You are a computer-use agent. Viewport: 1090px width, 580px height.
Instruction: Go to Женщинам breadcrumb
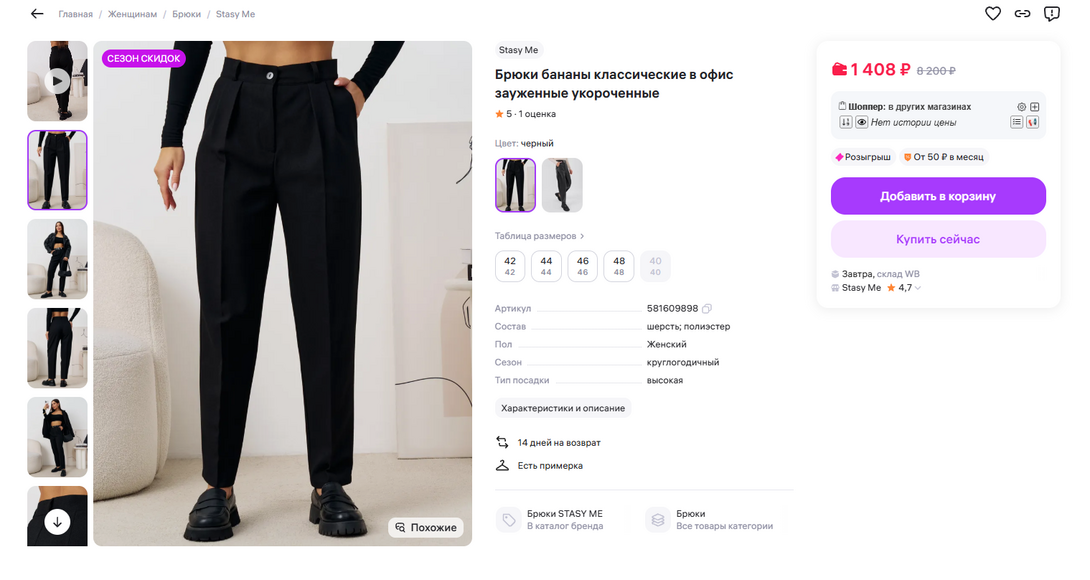pyautogui.click(x=133, y=15)
